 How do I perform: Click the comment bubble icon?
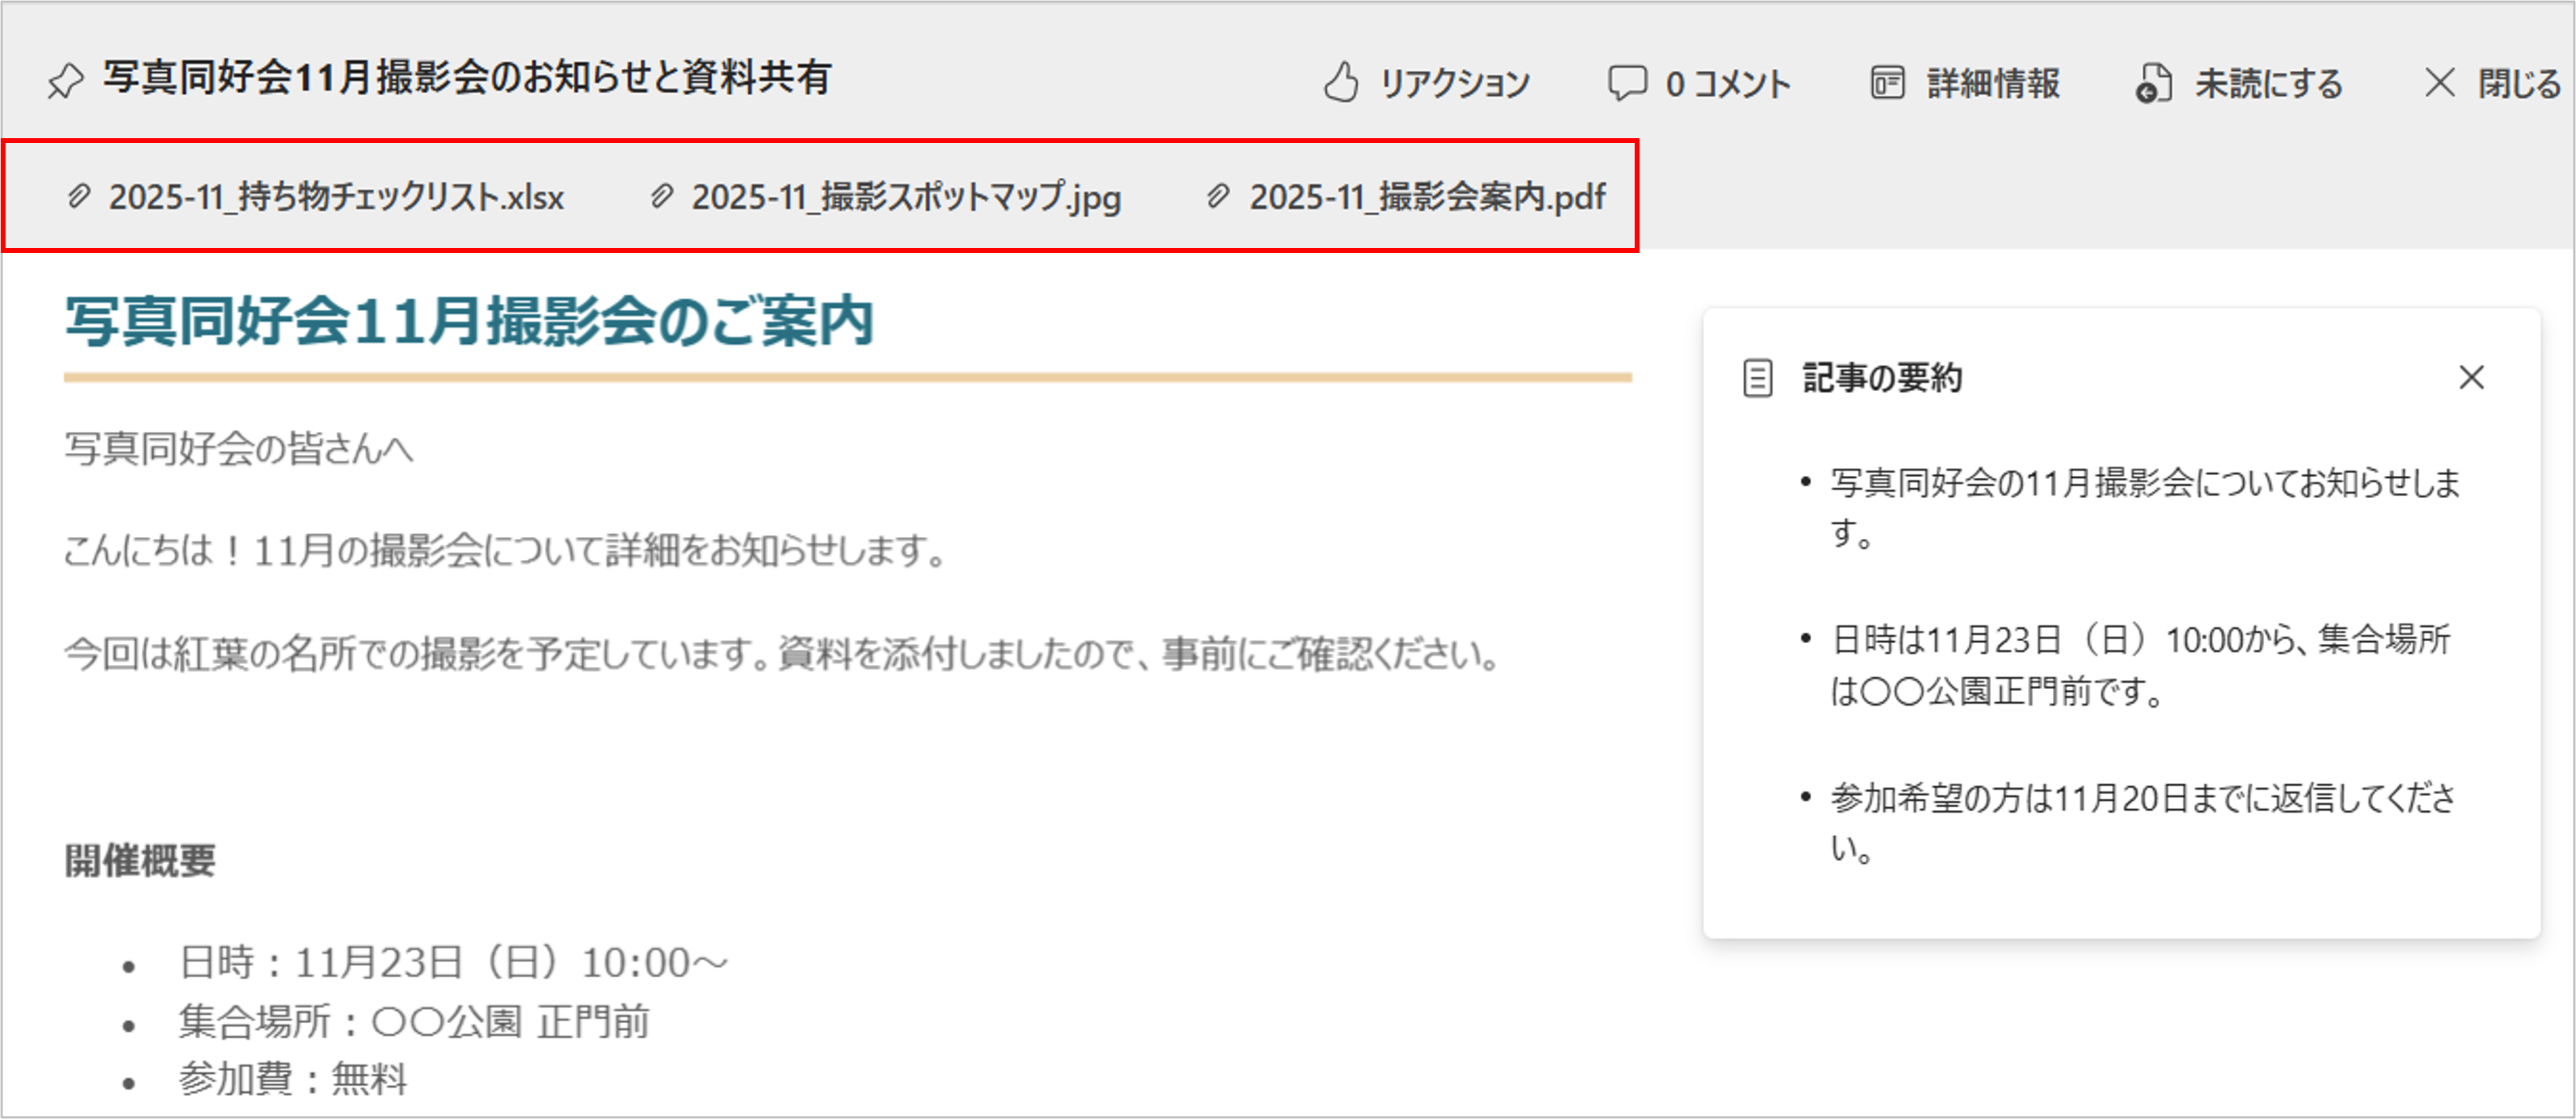(x=1627, y=83)
